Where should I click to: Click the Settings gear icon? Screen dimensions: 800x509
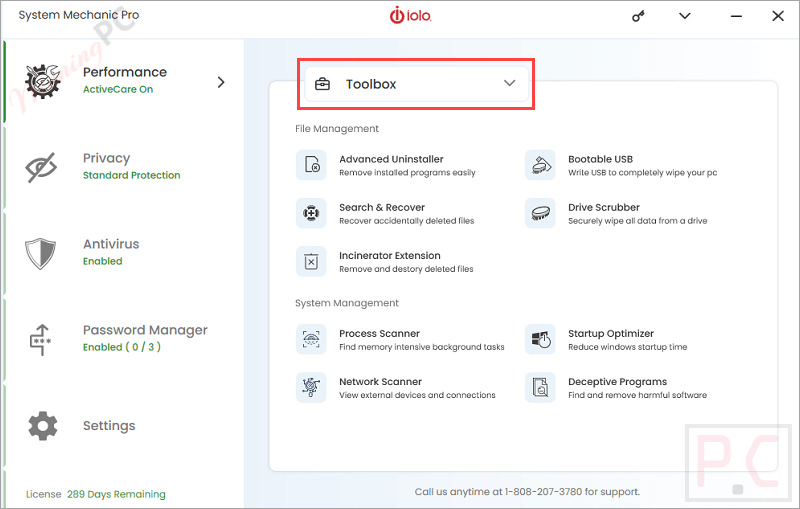click(x=43, y=425)
